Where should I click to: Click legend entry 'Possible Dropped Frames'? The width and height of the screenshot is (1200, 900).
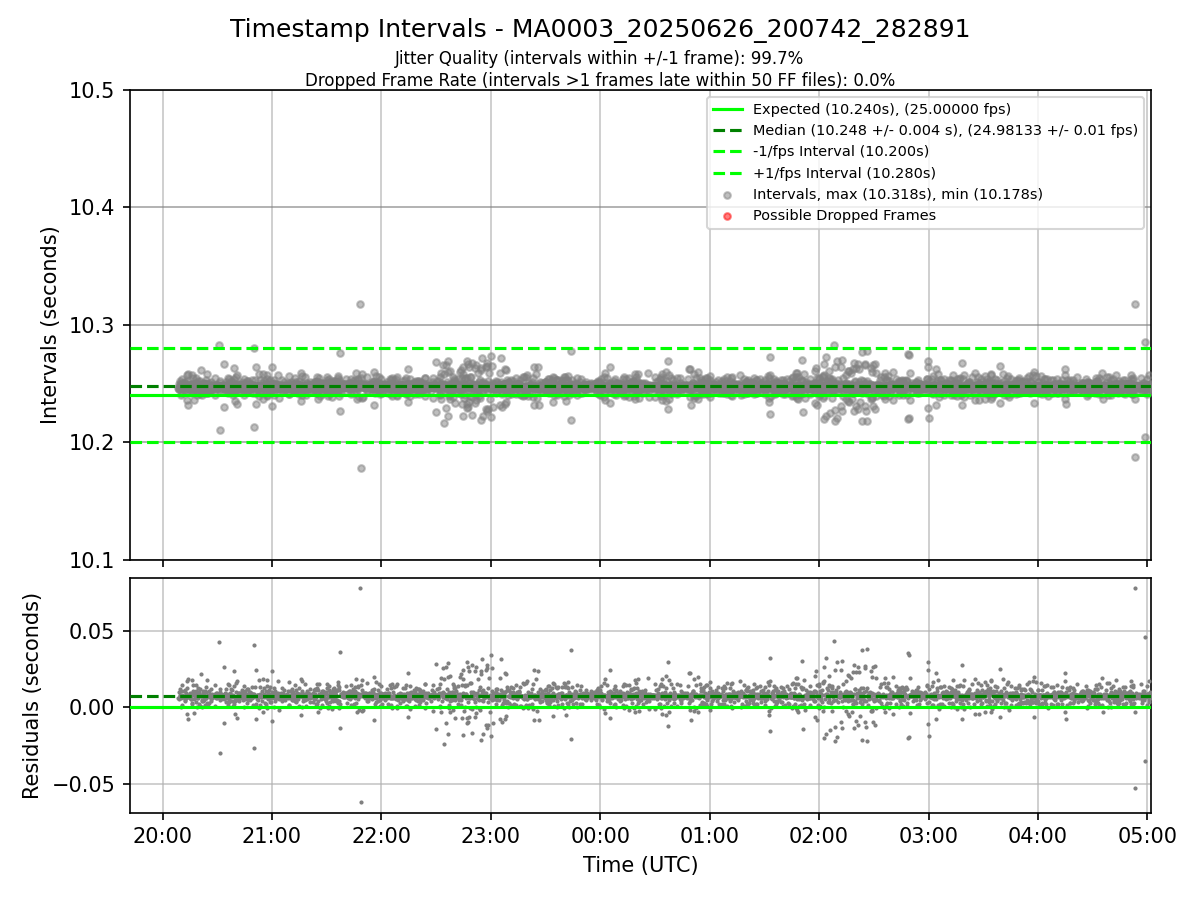844,215
